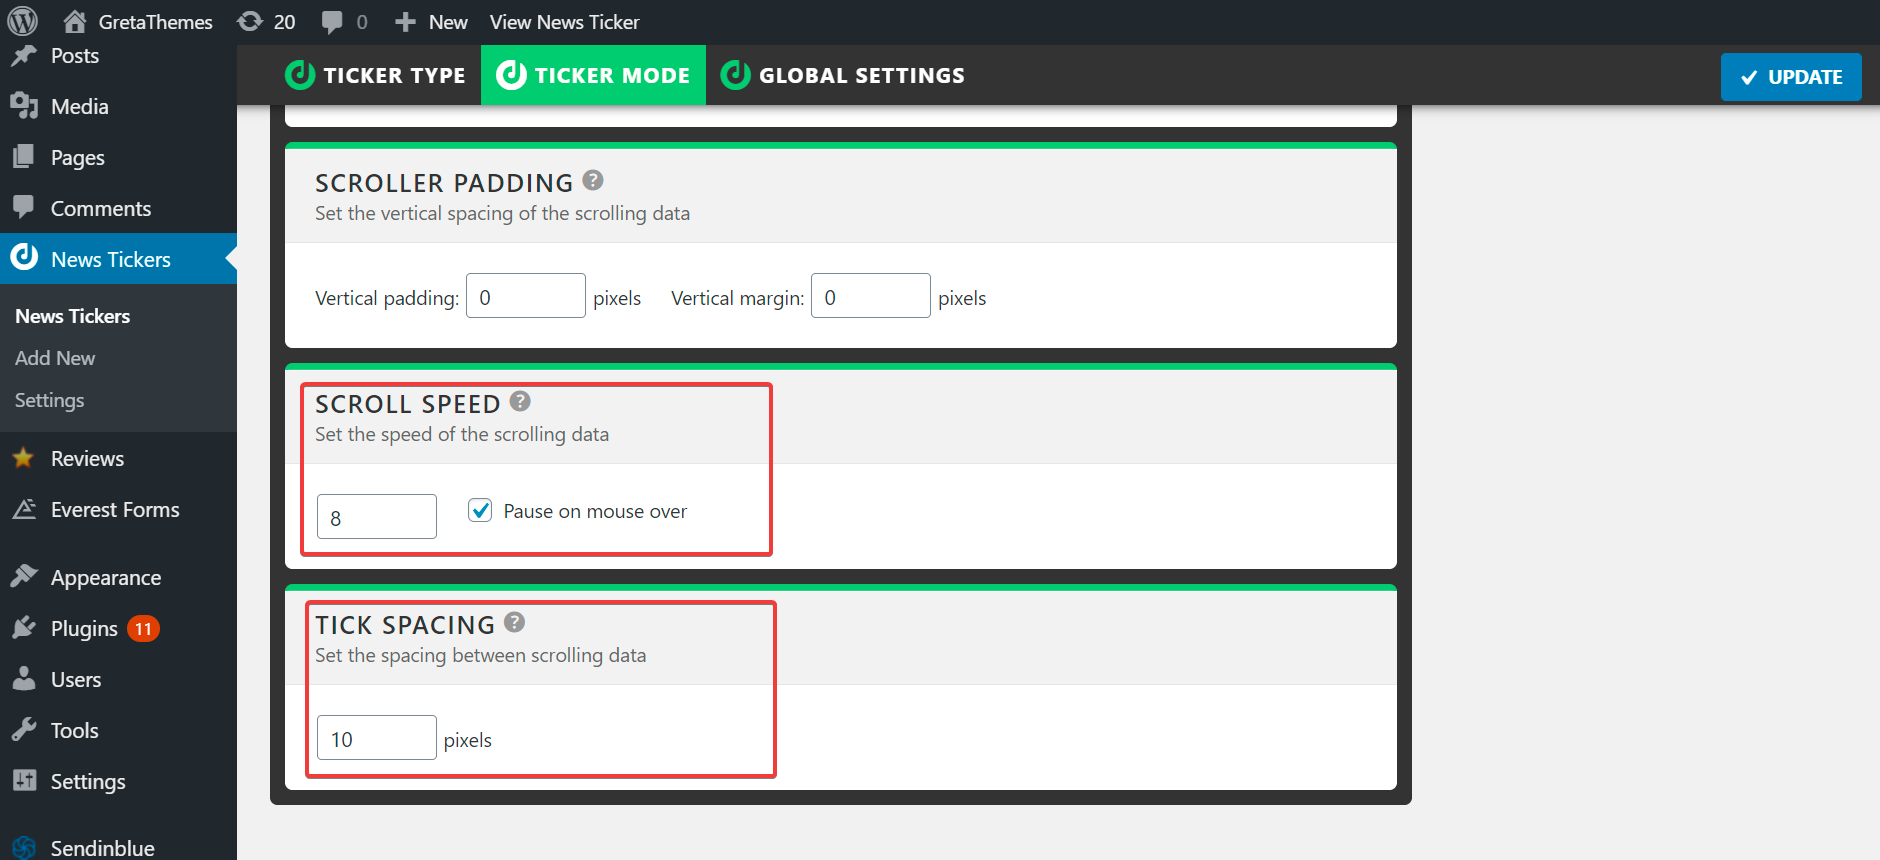1880x860 pixels.
Task: Click the Settings sliders icon in sidebar
Action: click(x=24, y=781)
